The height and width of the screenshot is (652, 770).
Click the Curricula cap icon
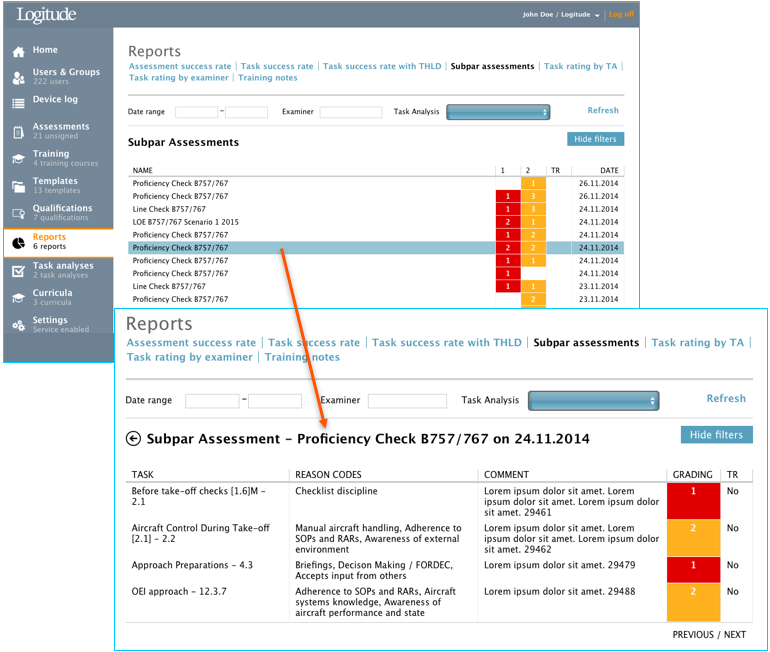tap(18, 298)
